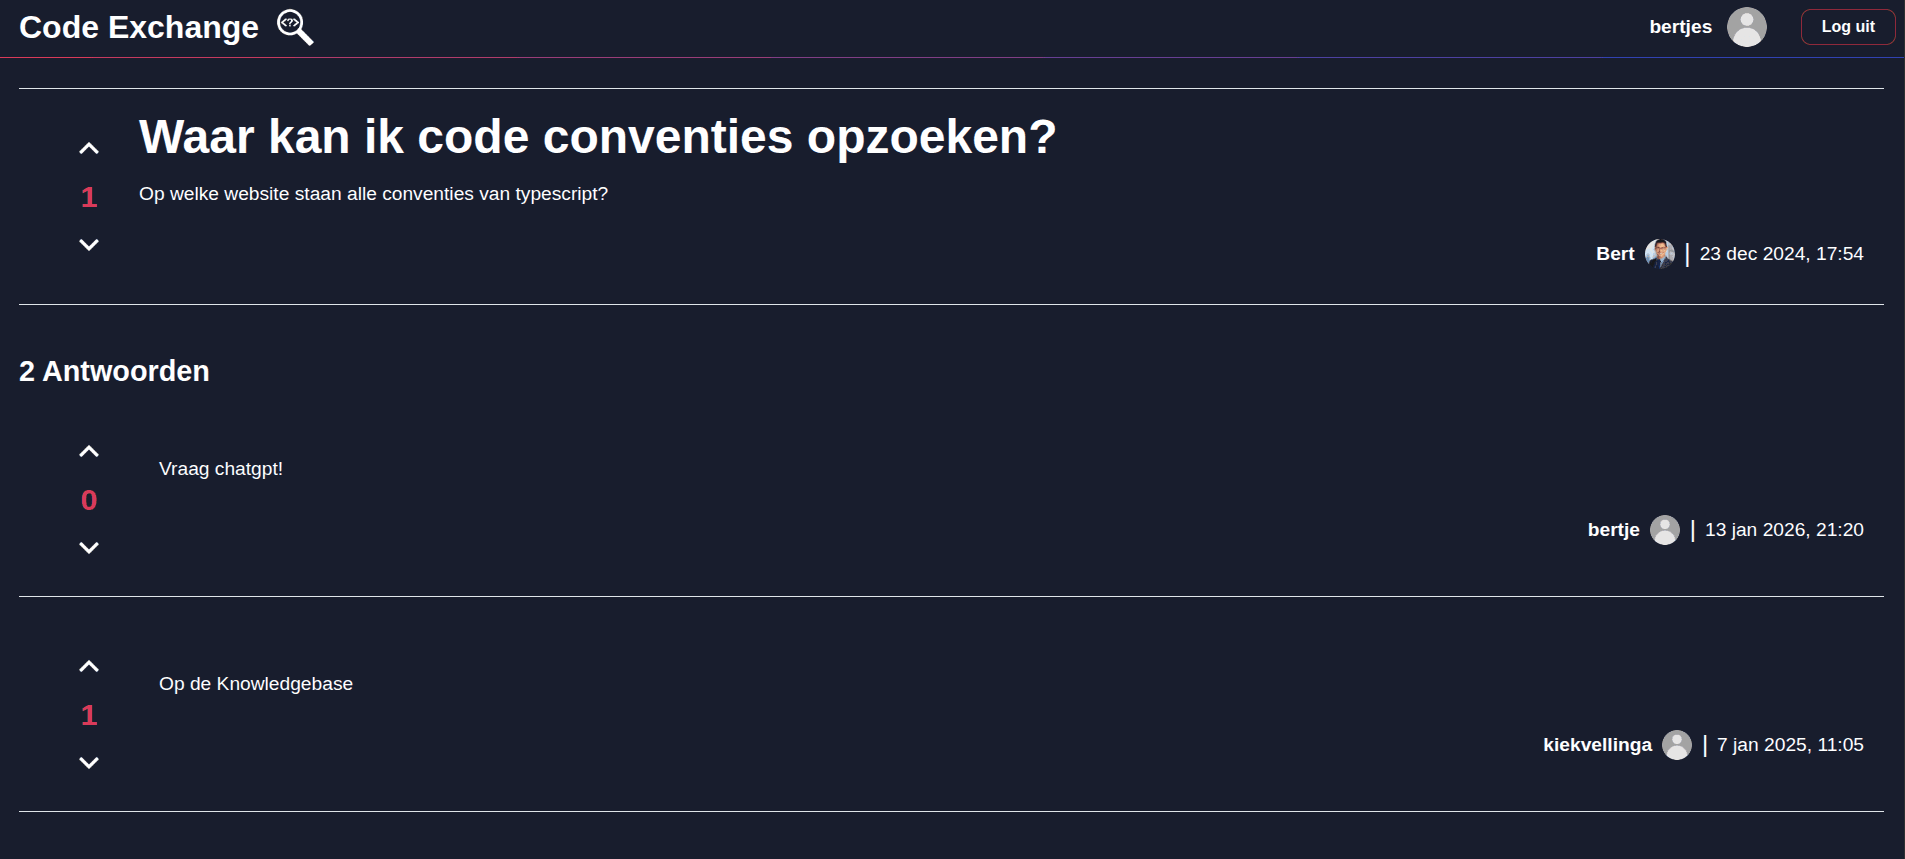The height and width of the screenshot is (859, 1905).
Task: Open kiekvellinga's username link
Action: coord(1597,745)
